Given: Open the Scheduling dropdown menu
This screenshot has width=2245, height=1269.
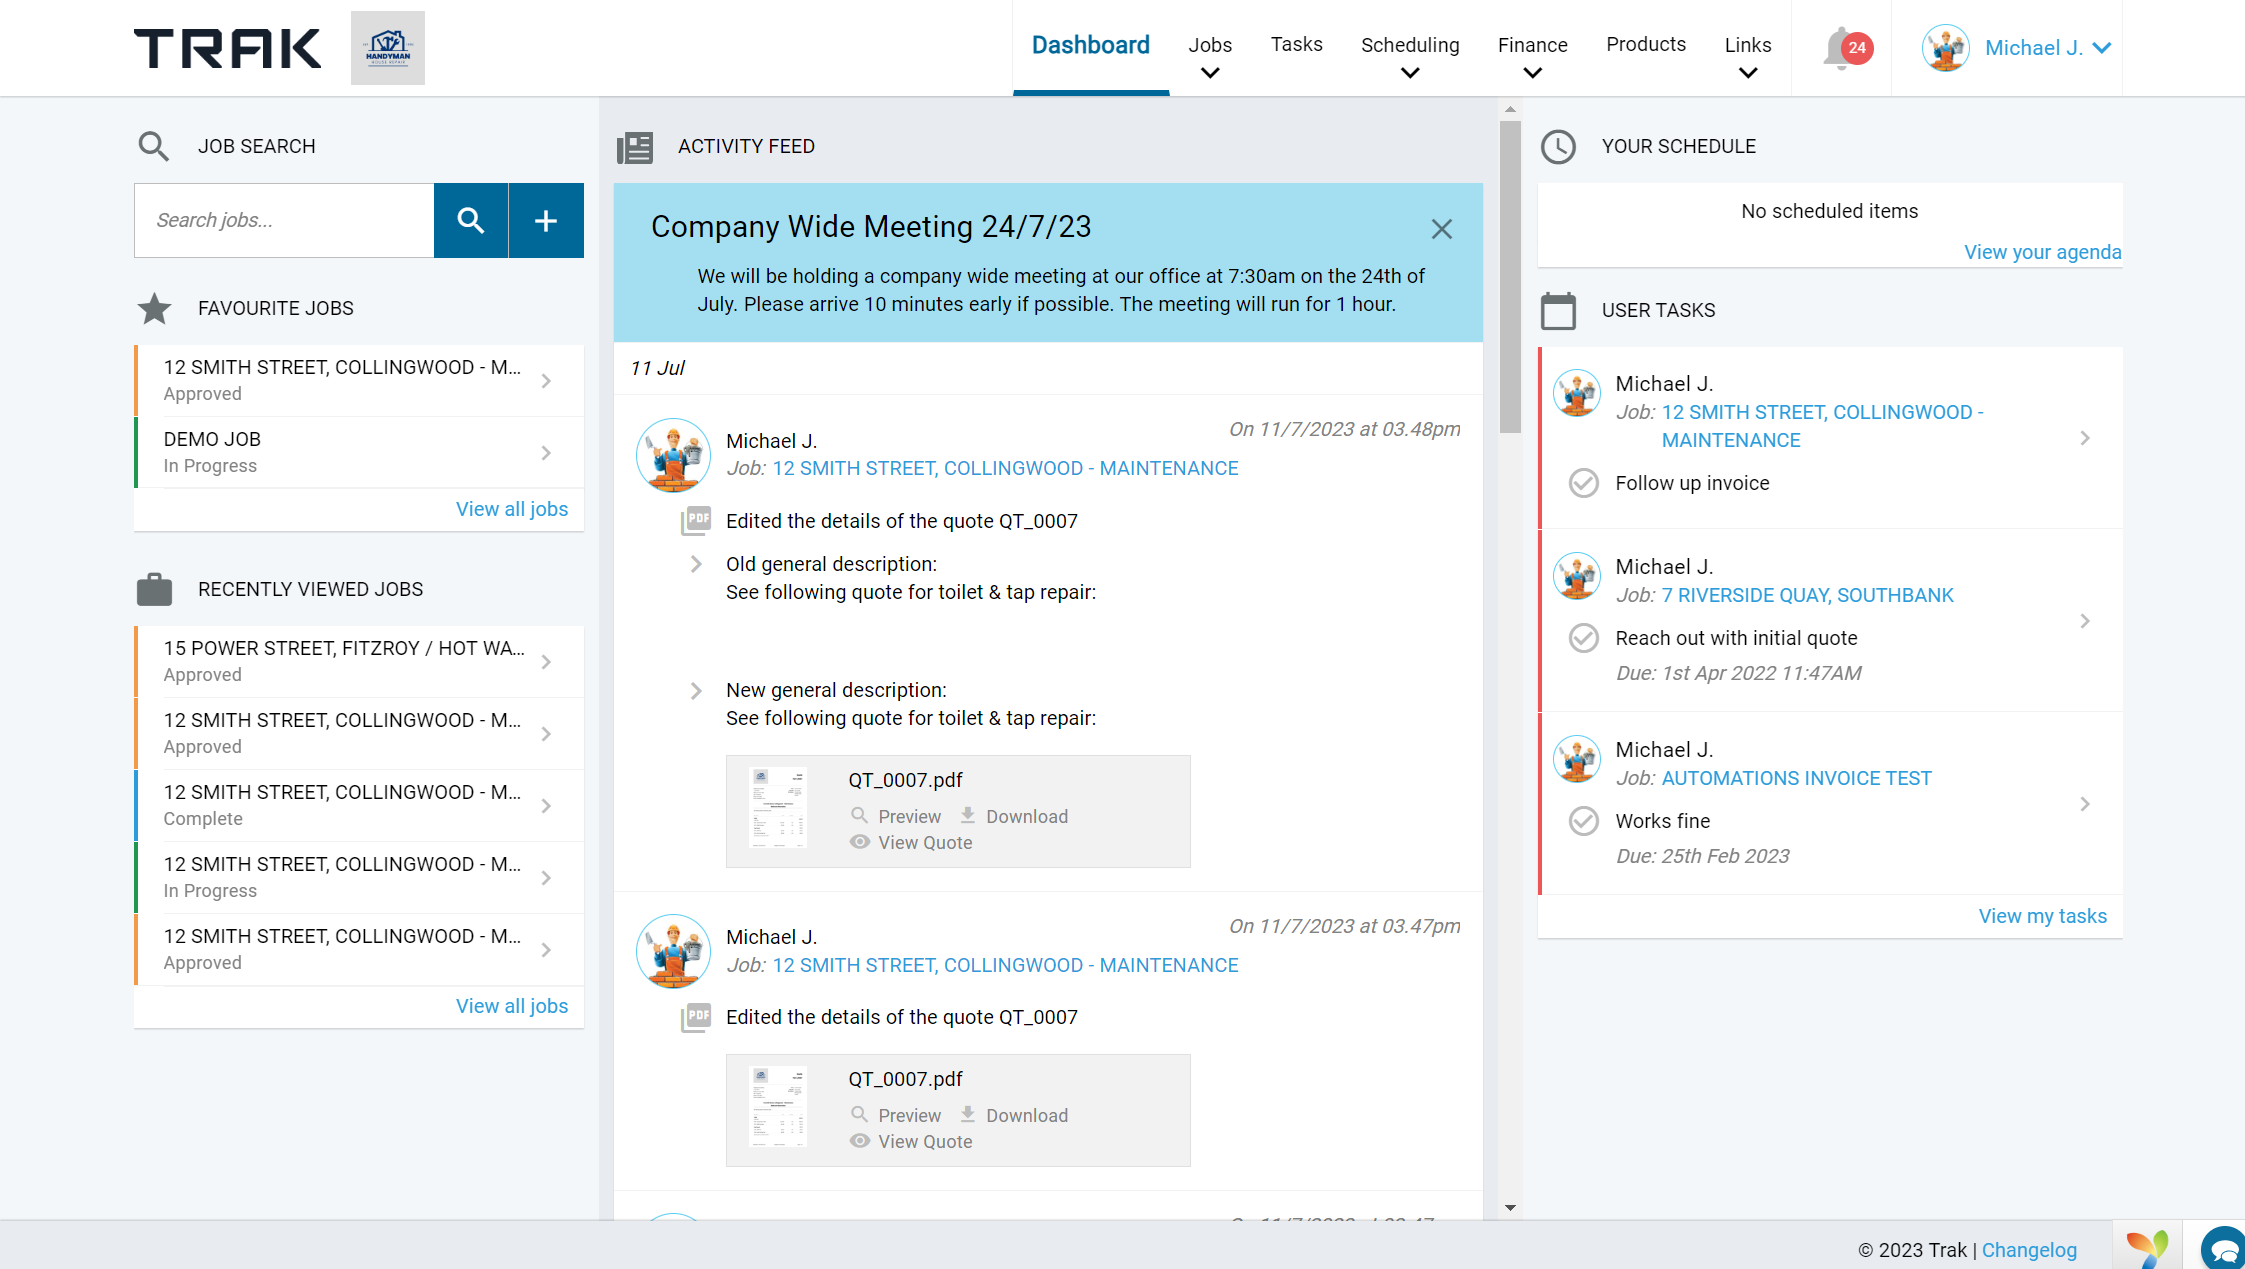Looking at the screenshot, I should tap(1410, 45).
